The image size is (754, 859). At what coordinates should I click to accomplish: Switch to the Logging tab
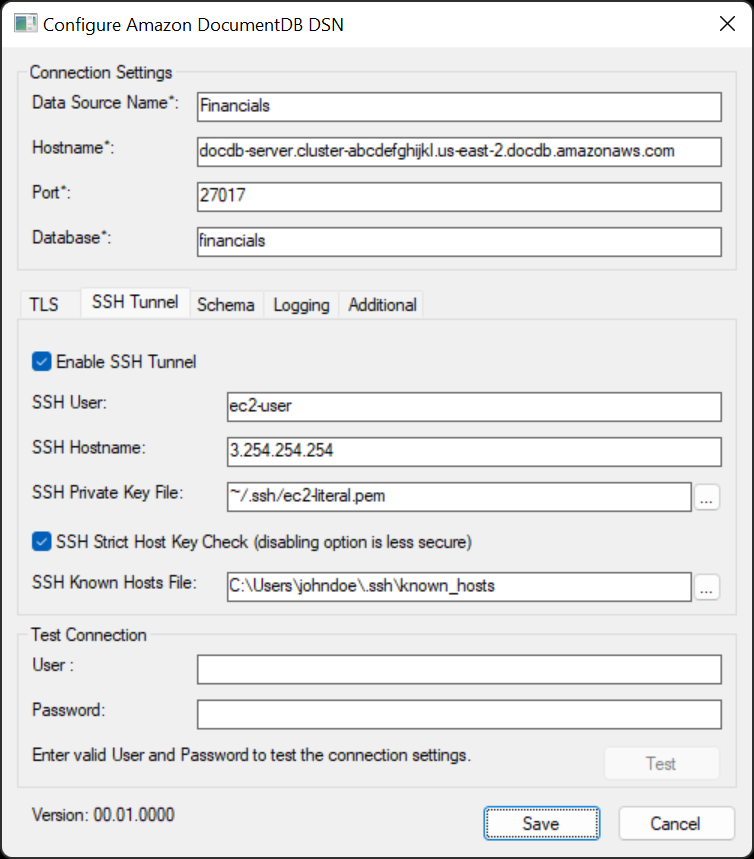(301, 305)
